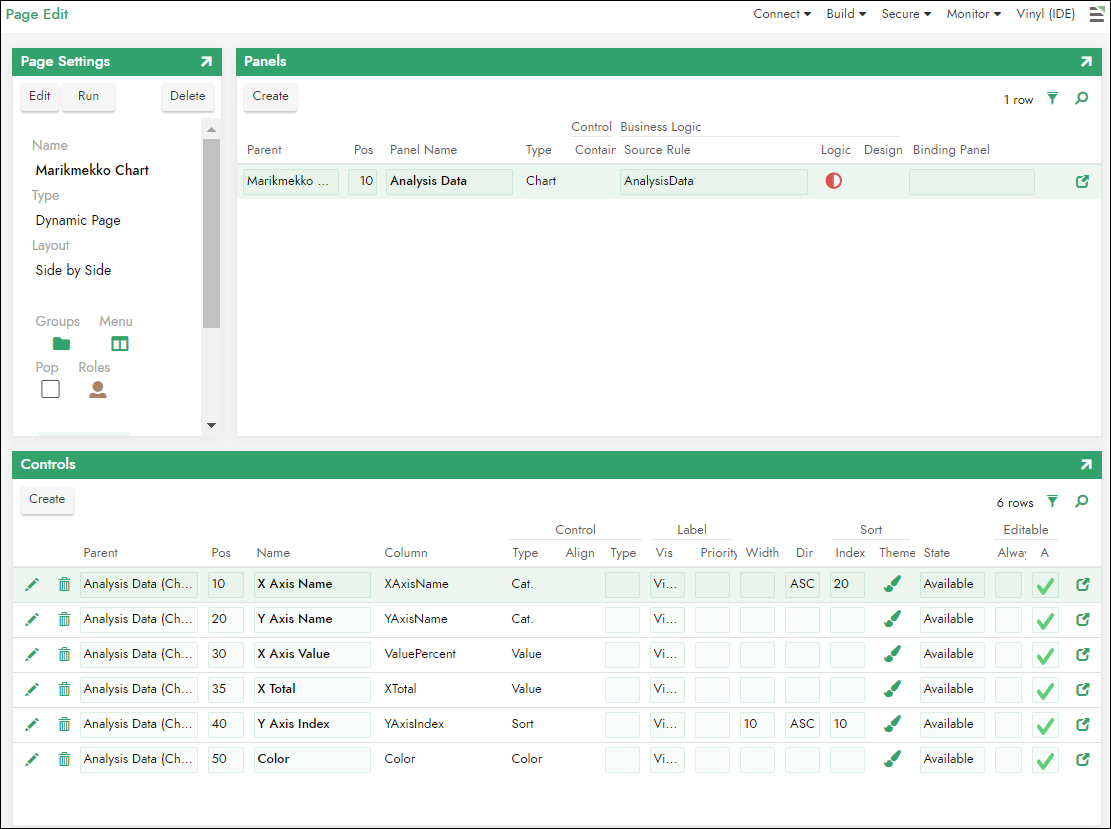Screen dimensions: 1111x829
Task: Open Theme brush for X Total row
Action: [893, 689]
